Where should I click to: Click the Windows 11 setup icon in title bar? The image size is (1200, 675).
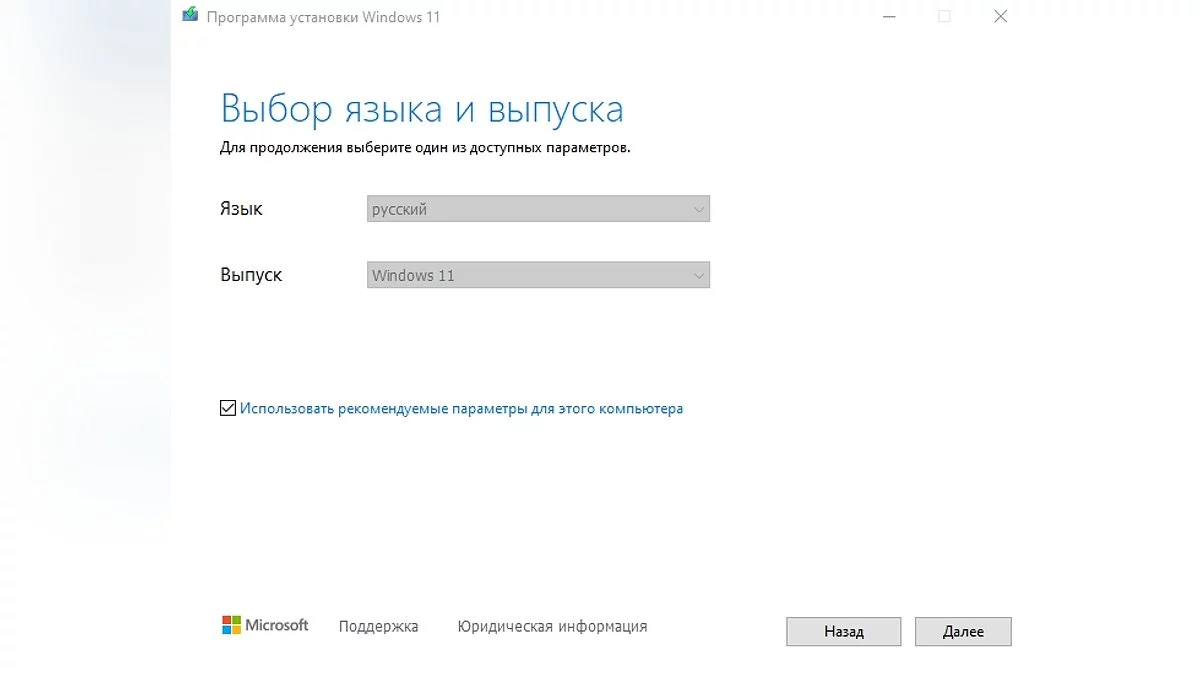[189, 17]
